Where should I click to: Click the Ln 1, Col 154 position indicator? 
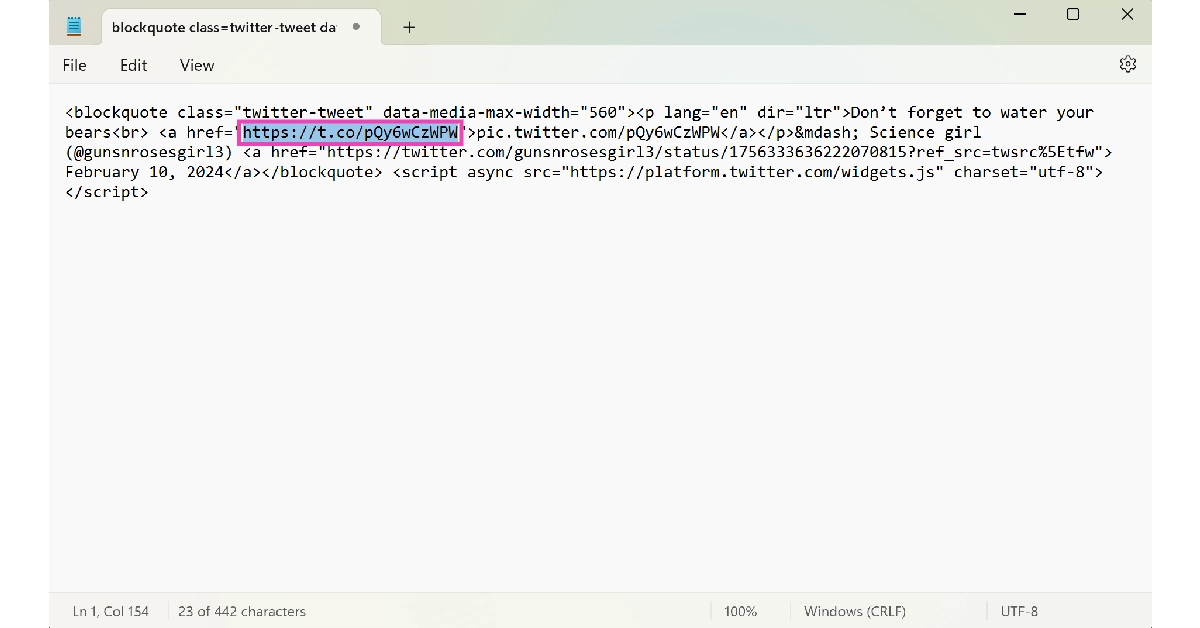click(x=110, y=611)
